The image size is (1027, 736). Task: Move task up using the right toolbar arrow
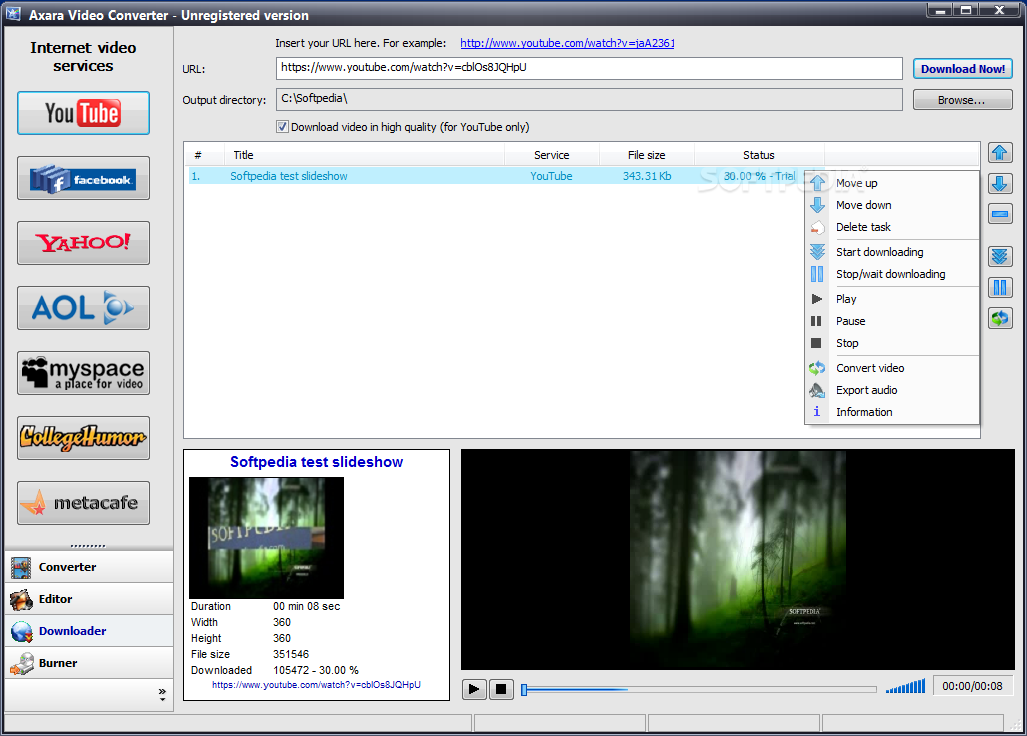(999, 153)
